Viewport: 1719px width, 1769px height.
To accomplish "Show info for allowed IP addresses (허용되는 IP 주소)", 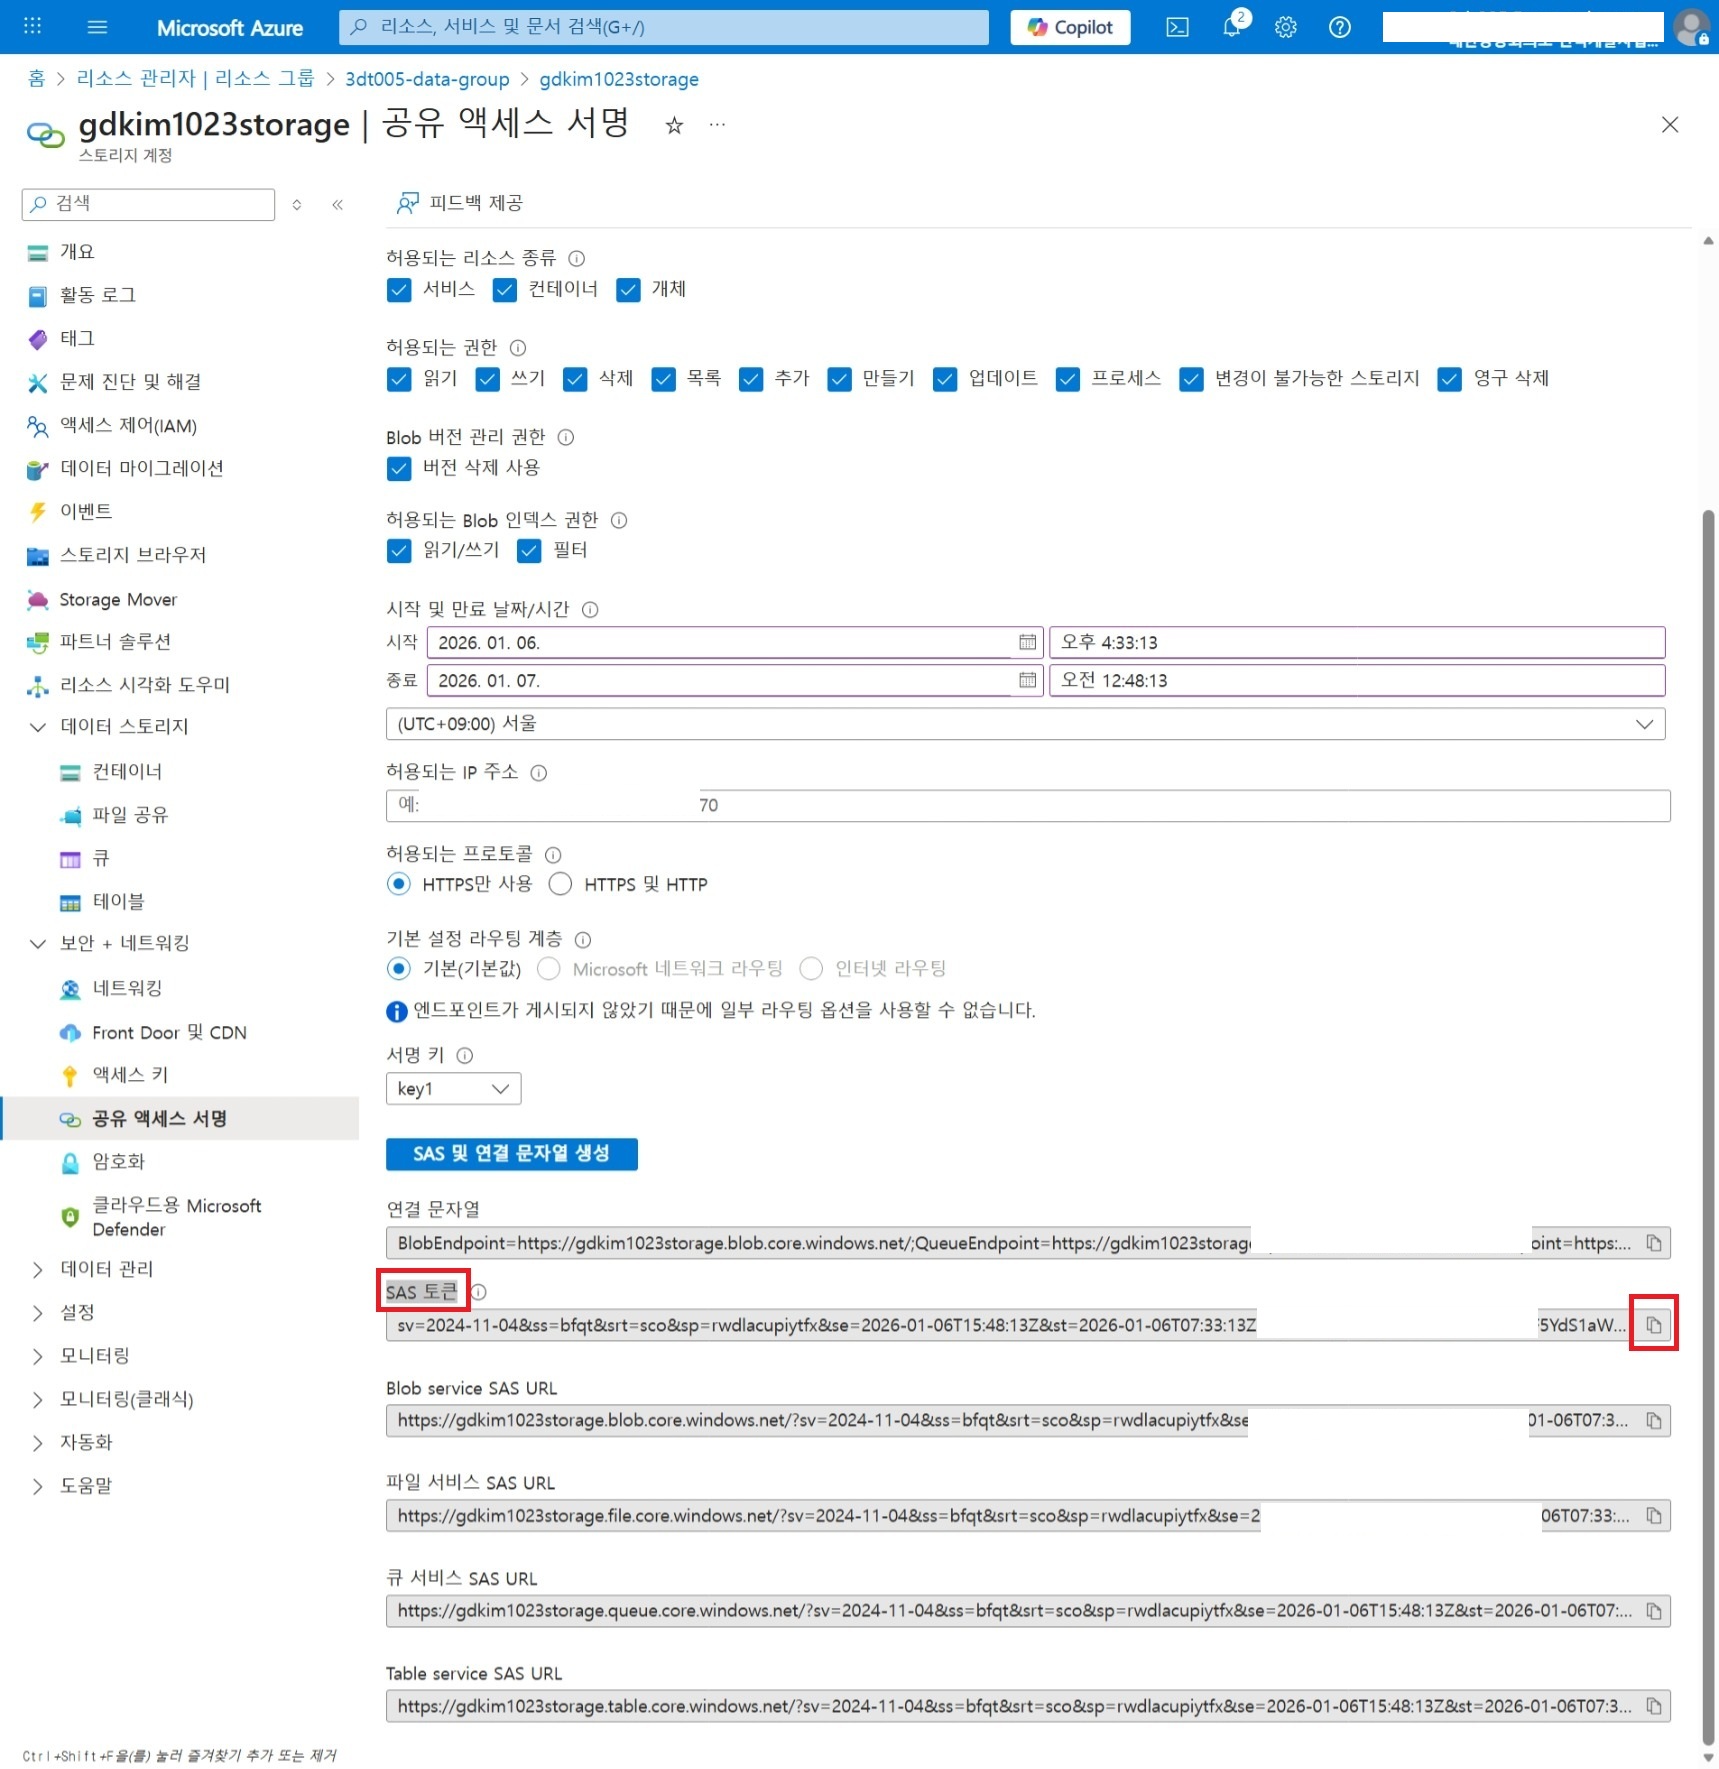I will tap(539, 772).
